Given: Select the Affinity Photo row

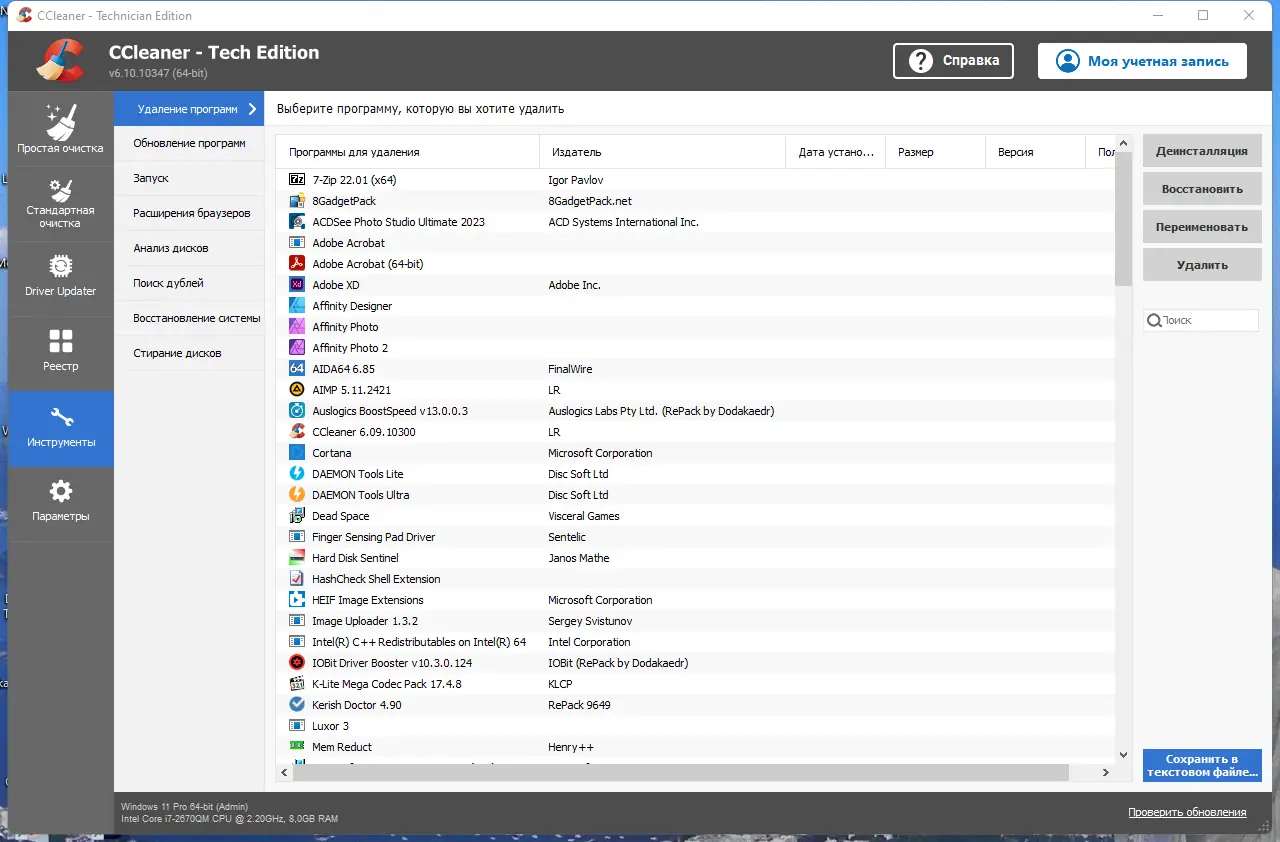Looking at the screenshot, I should 695,327.
